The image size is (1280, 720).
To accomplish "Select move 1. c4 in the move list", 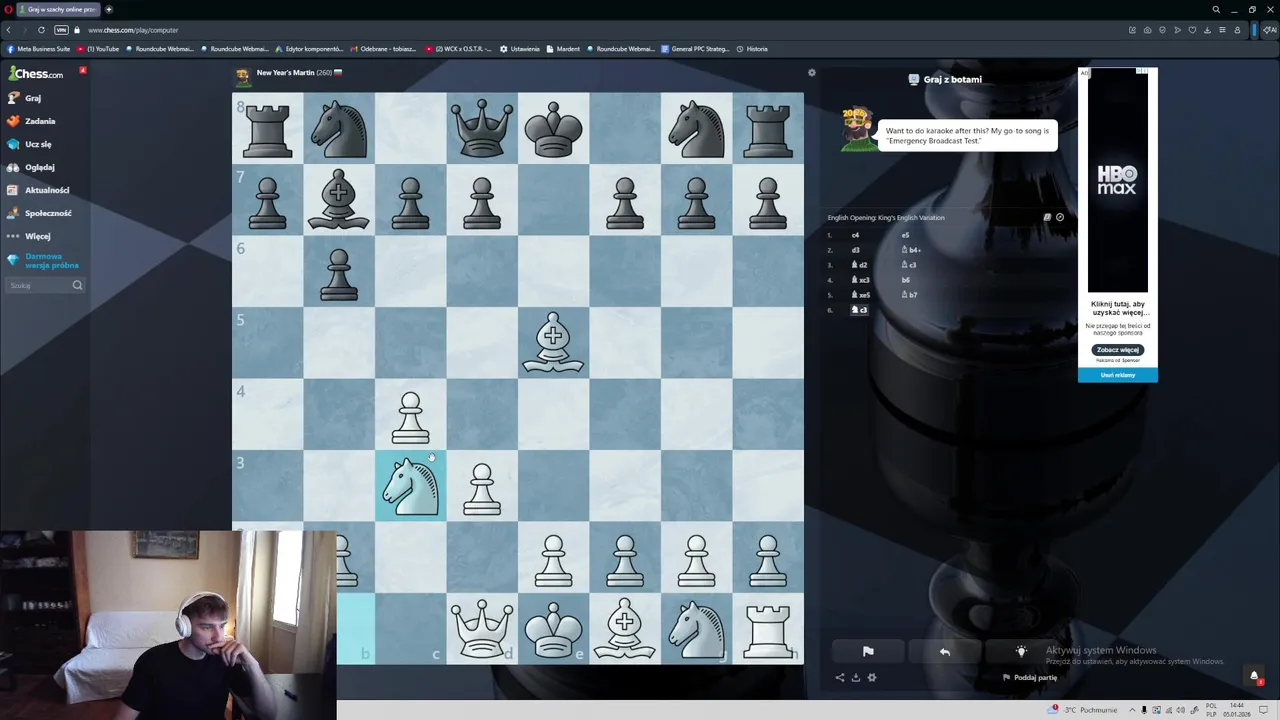I will coord(855,235).
